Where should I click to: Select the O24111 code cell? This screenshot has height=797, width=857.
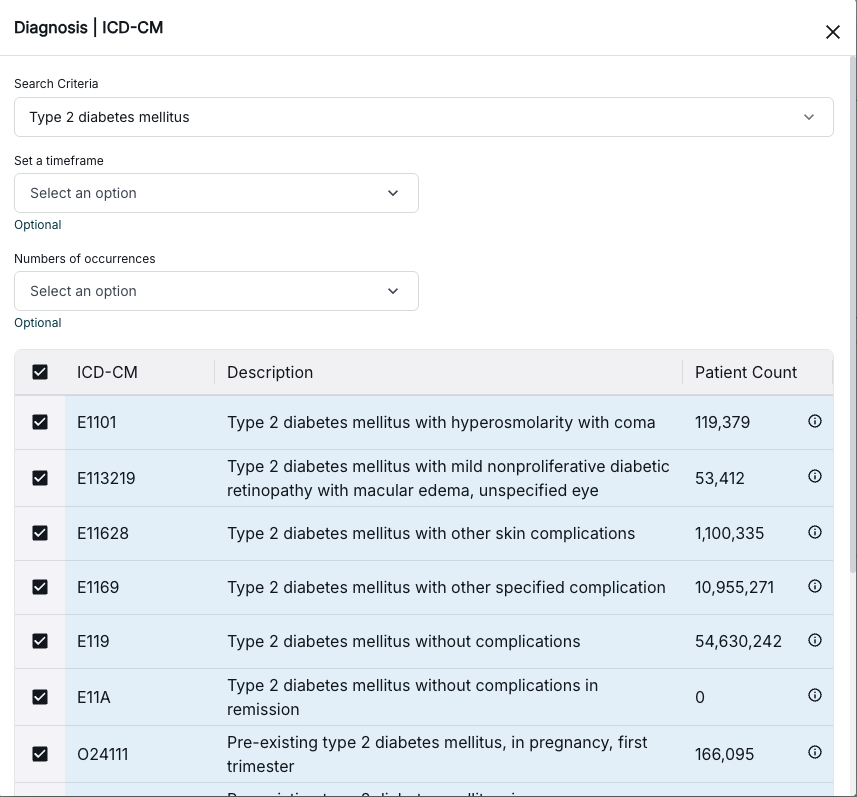point(102,754)
